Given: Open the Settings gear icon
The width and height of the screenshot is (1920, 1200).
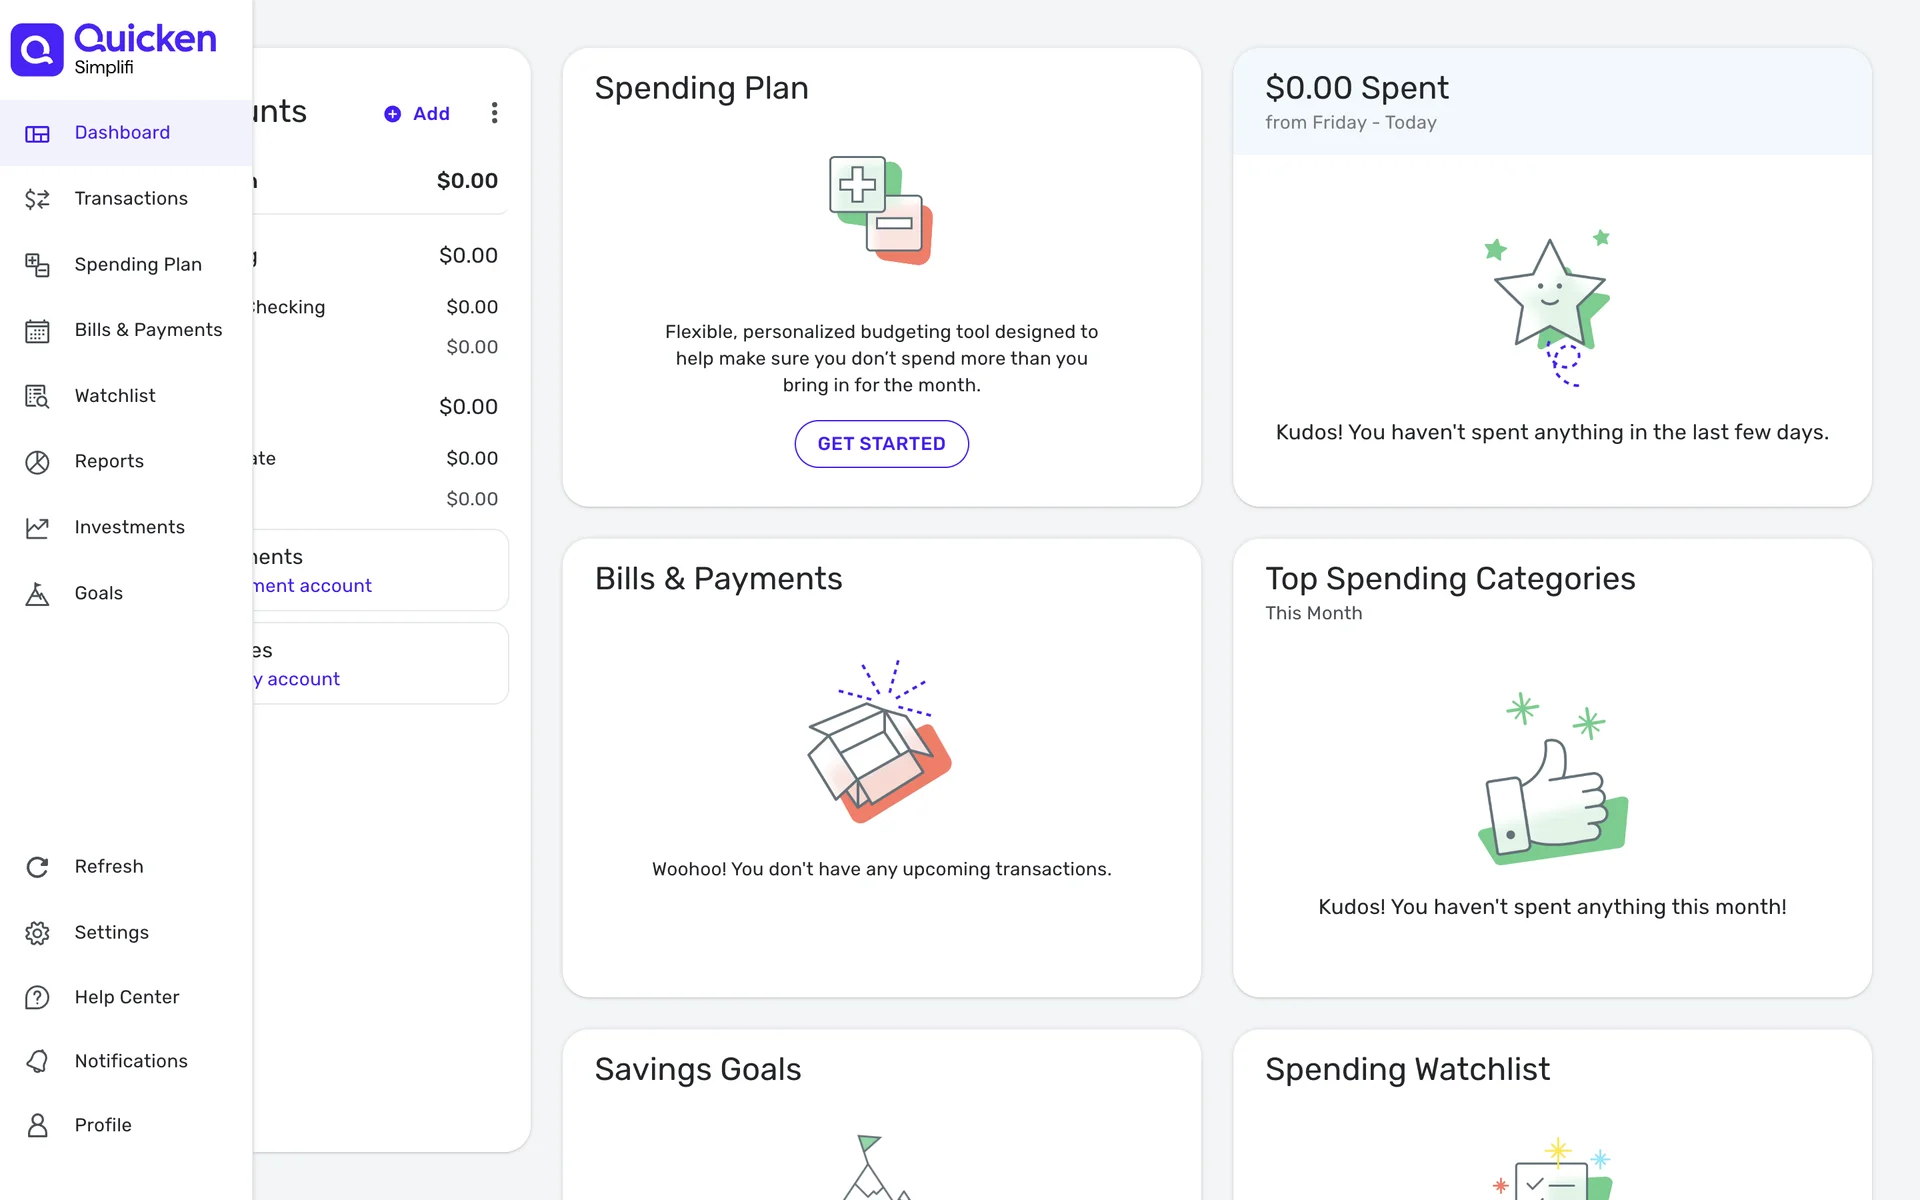Looking at the screenshot, I should 37,933.
